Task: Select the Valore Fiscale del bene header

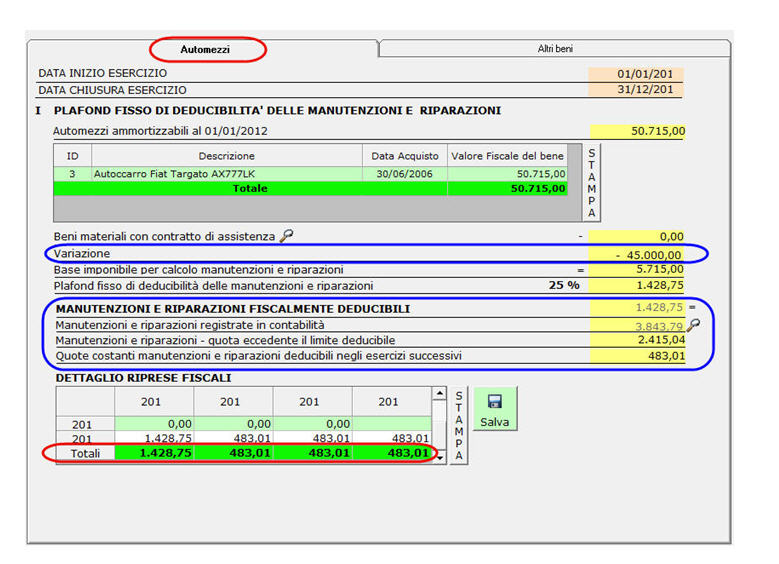Action: tap(507, 156)
